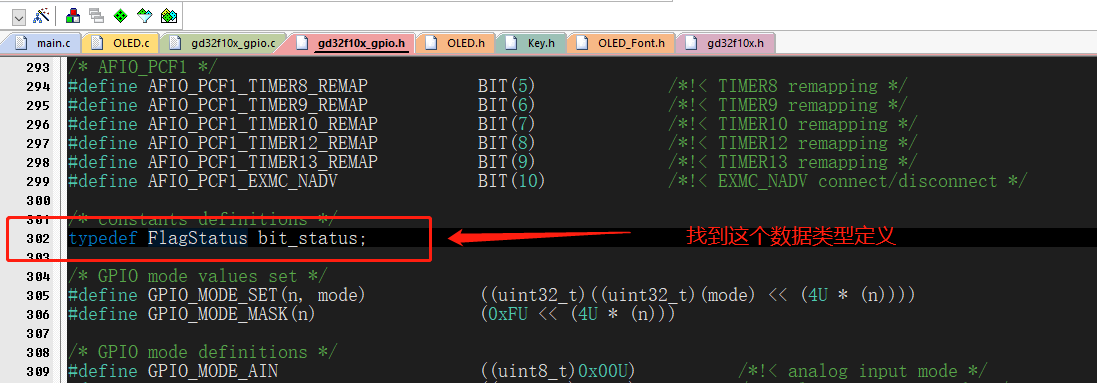Click the FlagStatus type name
This screenshot has width=1097, height=383.
coord(197,238)
